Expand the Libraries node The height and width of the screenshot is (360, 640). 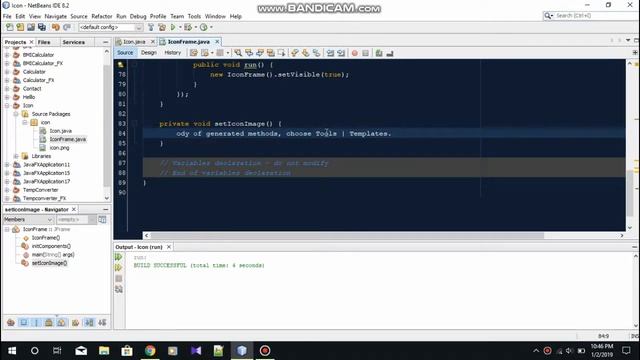pos(16,156)
